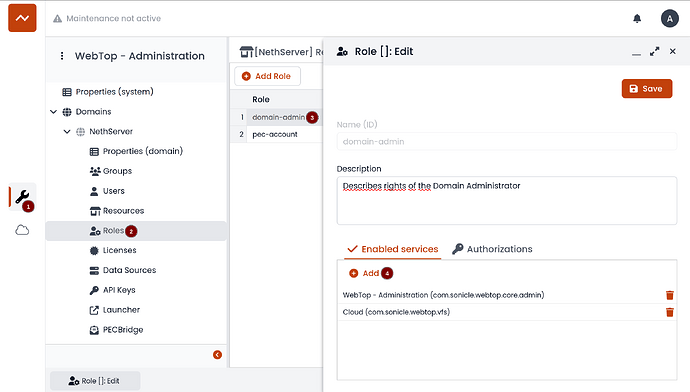Expand the Role edit panel to fullscreen
The image size is (690, 392).
coord(654,51)
